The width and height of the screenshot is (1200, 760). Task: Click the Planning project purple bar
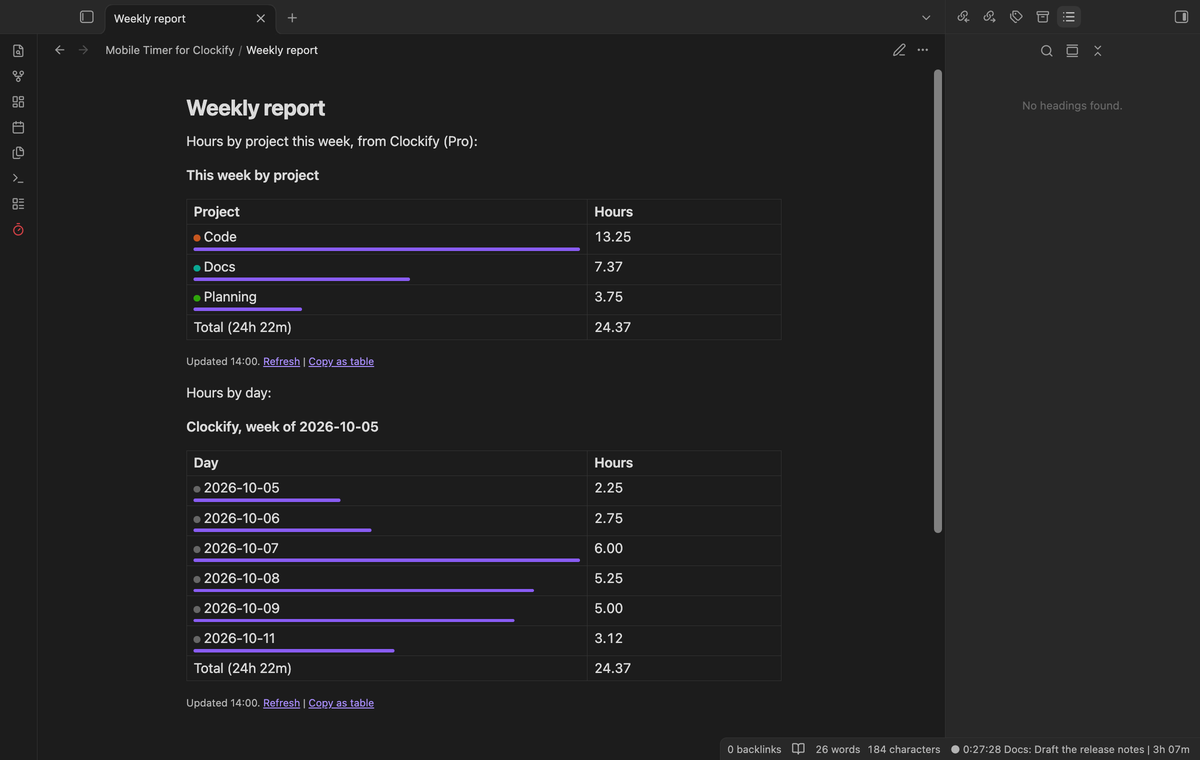pyautogui.click(x=247, y=309)
